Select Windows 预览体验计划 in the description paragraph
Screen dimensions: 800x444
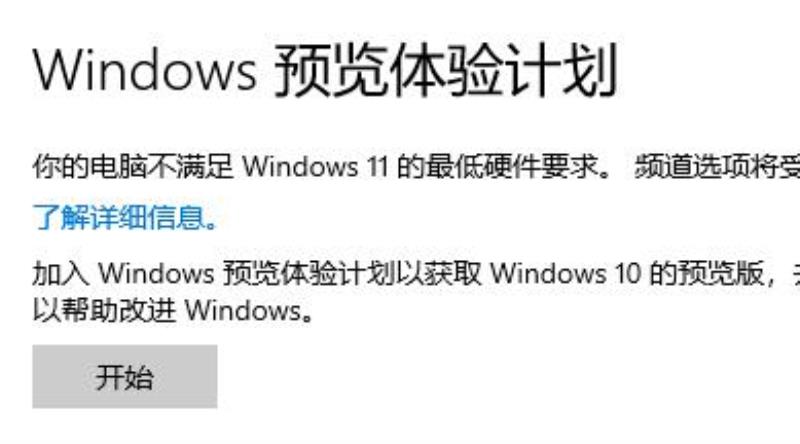click(247, 273)
